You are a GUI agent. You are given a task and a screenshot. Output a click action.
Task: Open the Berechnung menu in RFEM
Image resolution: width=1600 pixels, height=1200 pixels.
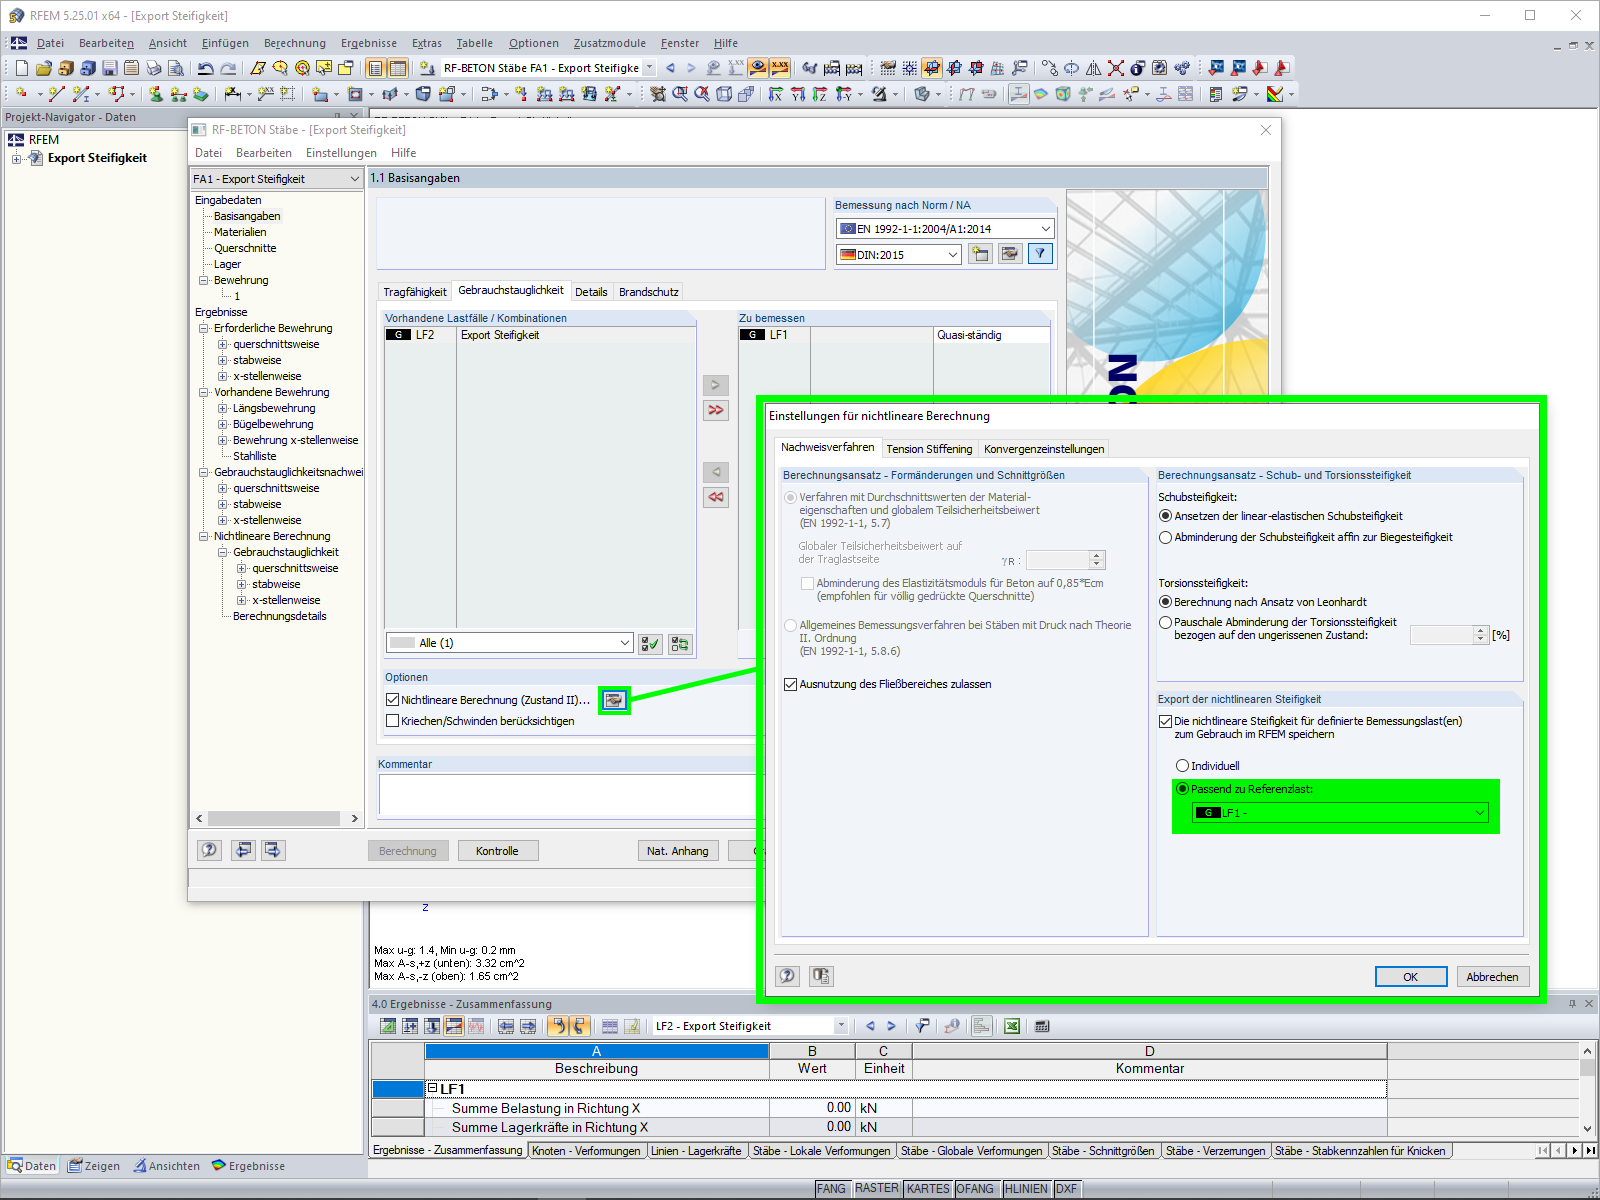(x=295, y=43)
